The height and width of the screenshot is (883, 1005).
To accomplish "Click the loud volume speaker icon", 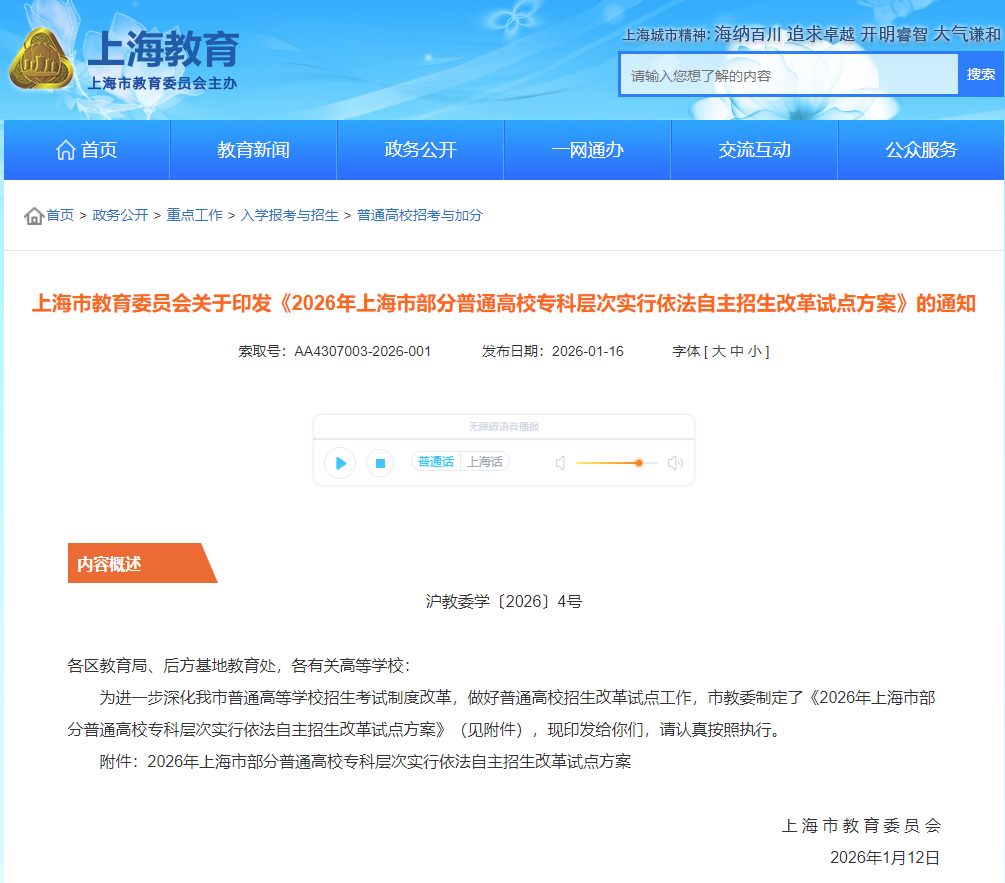I will [675, 463].
